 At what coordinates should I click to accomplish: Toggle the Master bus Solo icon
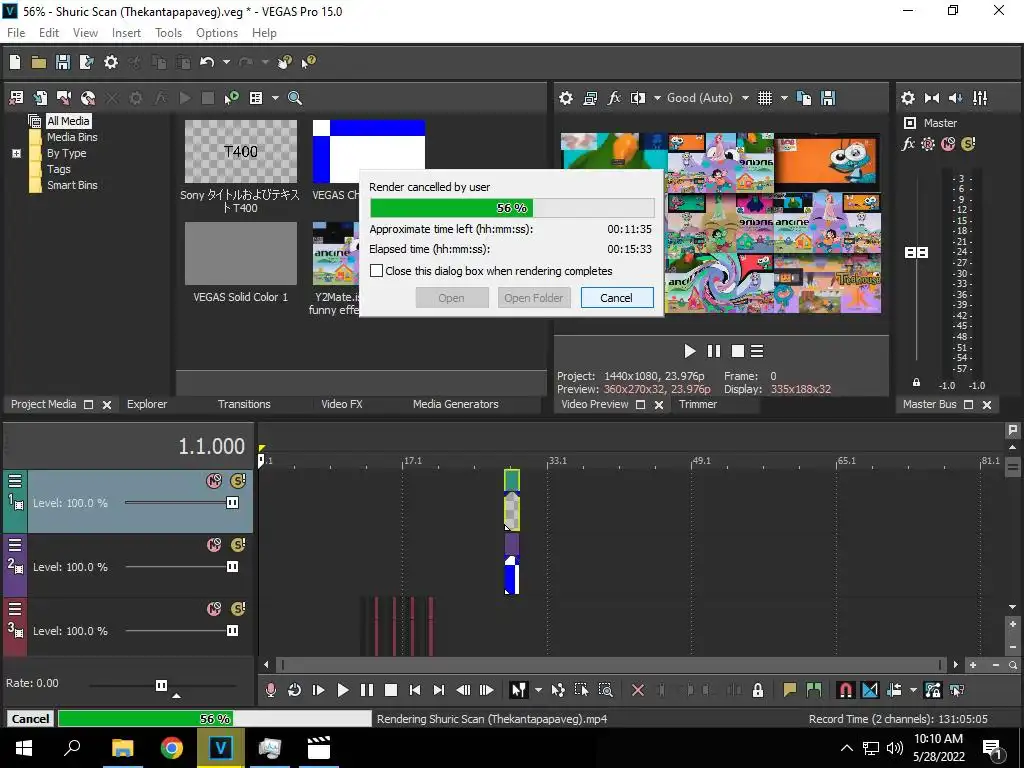click(968, 144)
